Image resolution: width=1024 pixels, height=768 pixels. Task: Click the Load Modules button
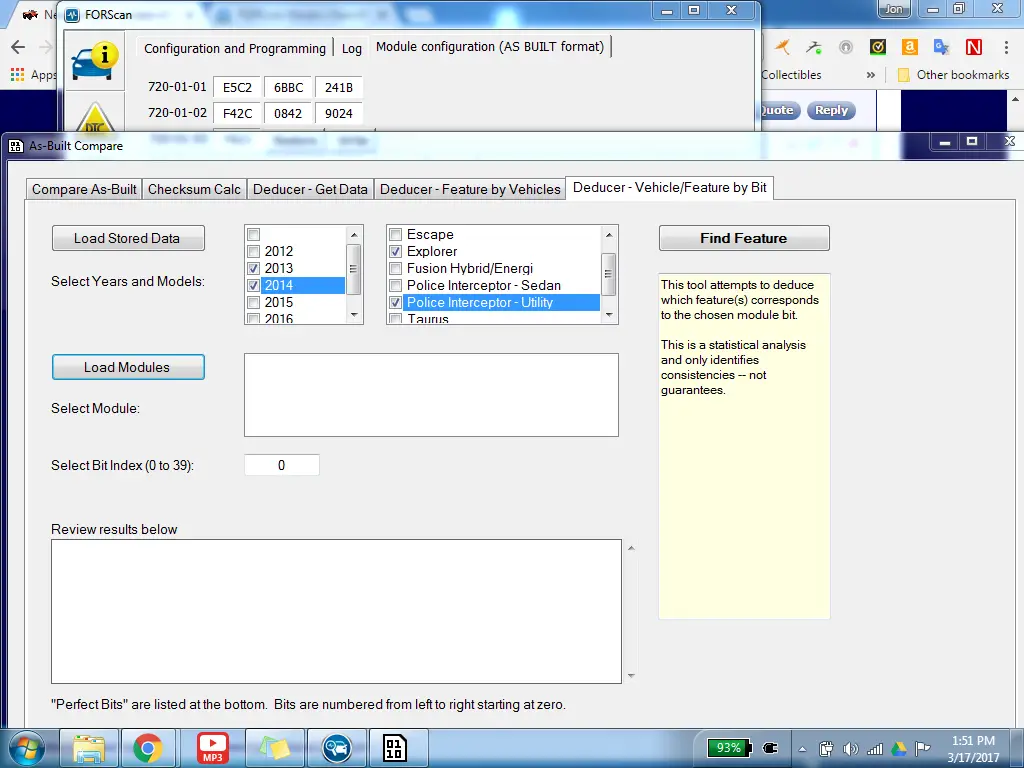pos(128,367)
